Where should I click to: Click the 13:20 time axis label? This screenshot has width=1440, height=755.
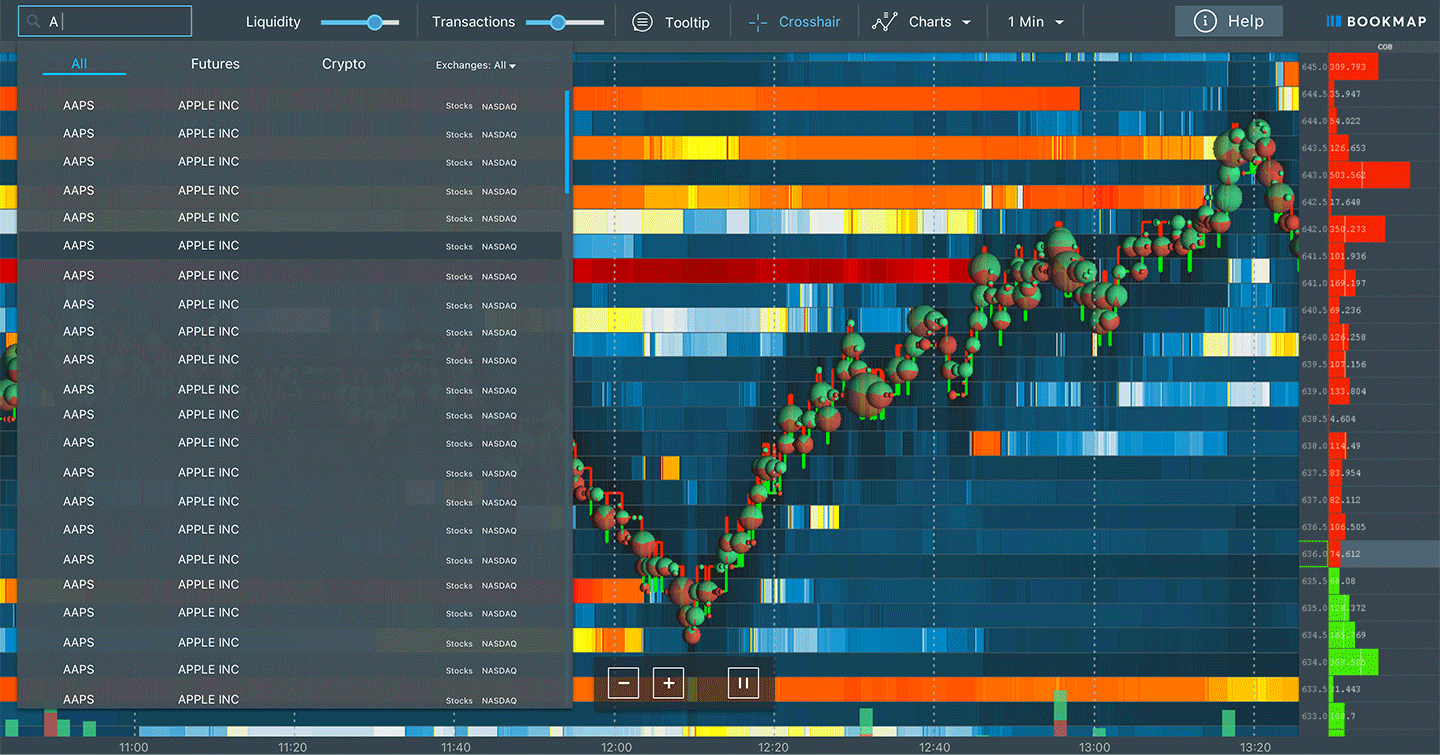(x=1255, y=747)
